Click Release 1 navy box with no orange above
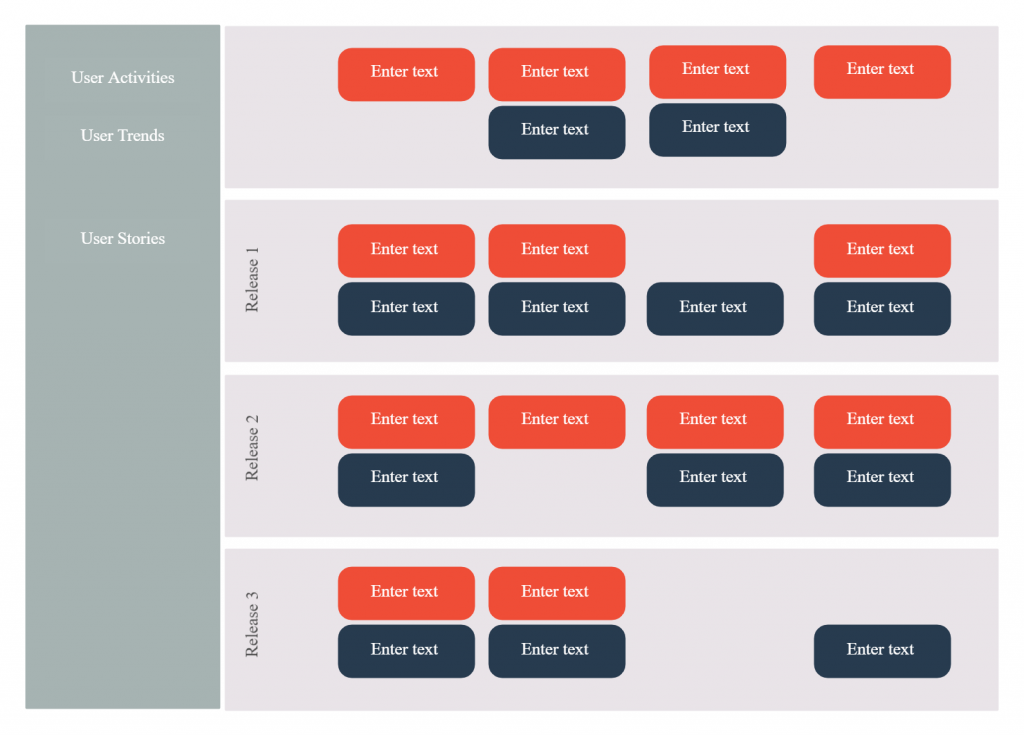This screenshot has height=735, width=1024. click(715, 308)
